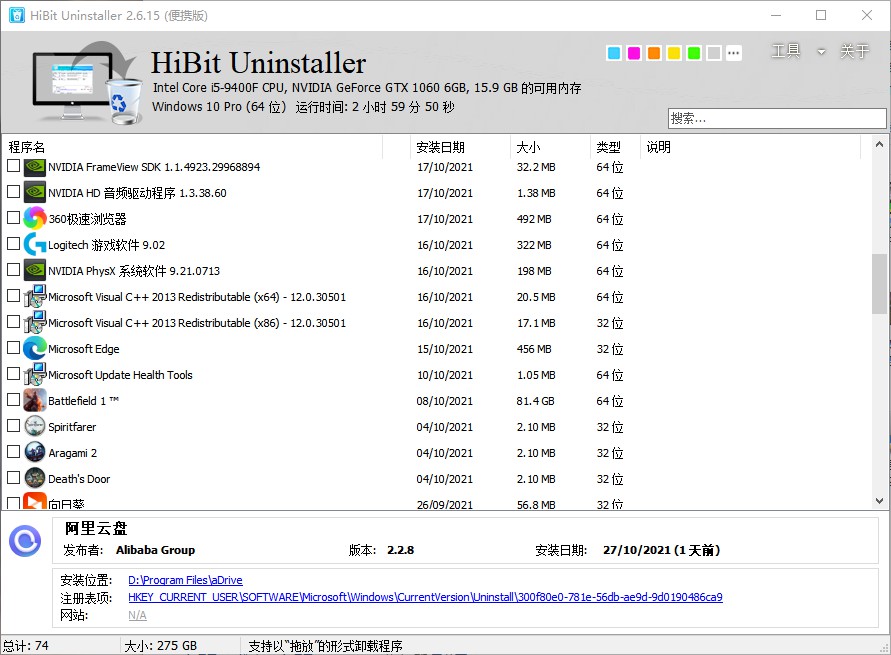
Task: Click the NVIDIA FrameView SDK icon
Action: 35,166
